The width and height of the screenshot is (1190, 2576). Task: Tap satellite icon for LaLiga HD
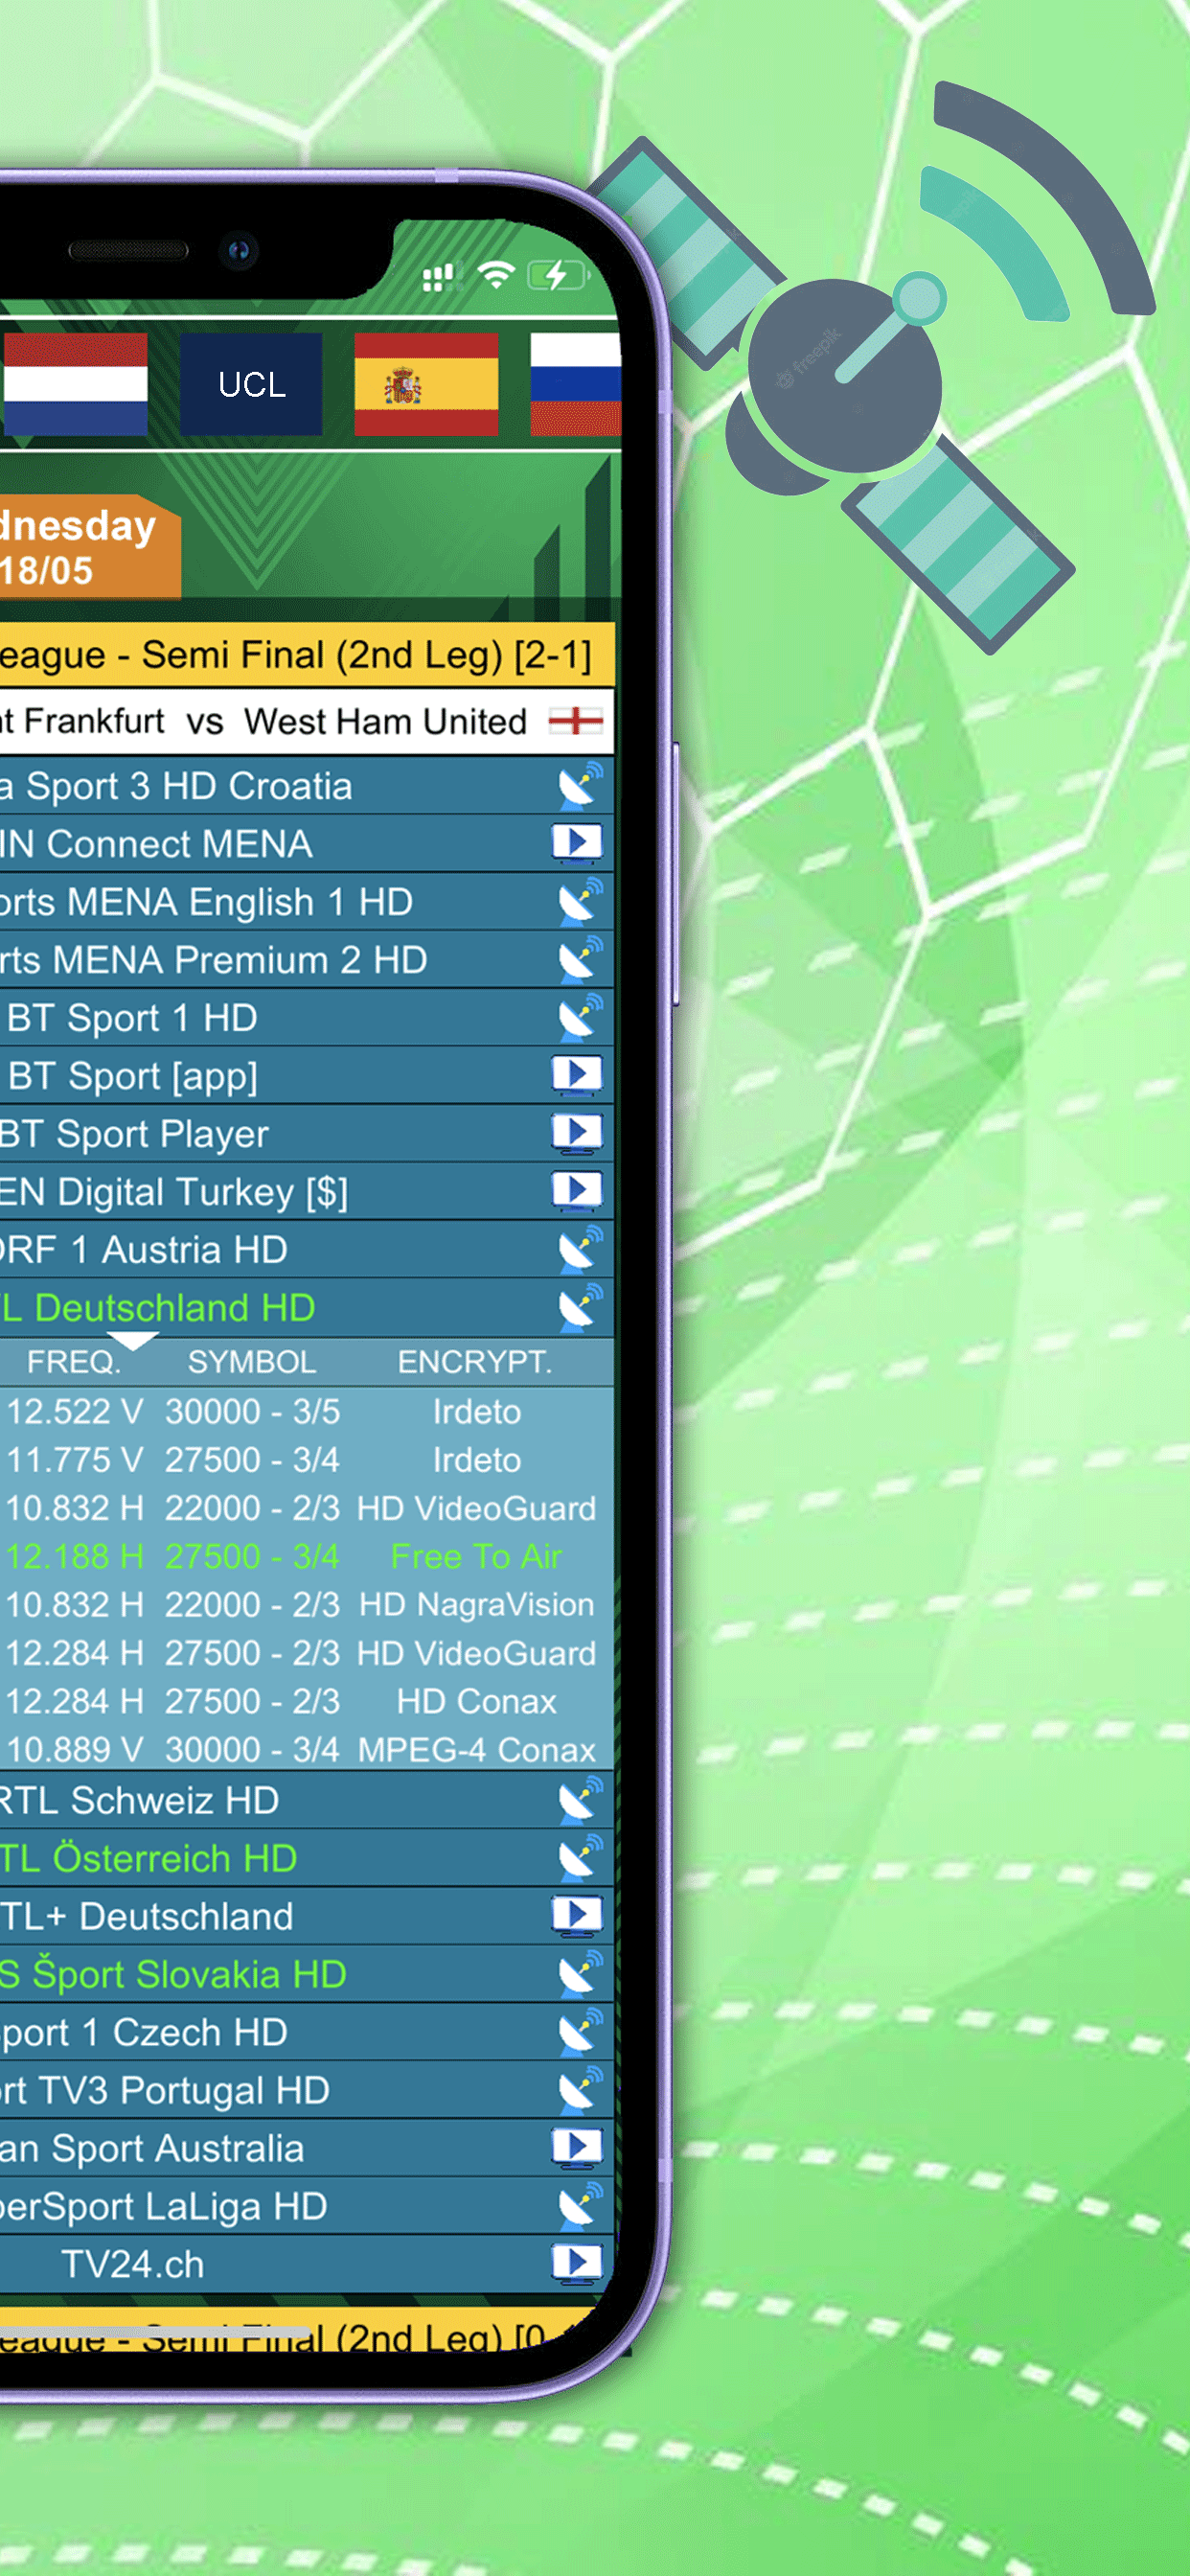579,2206
